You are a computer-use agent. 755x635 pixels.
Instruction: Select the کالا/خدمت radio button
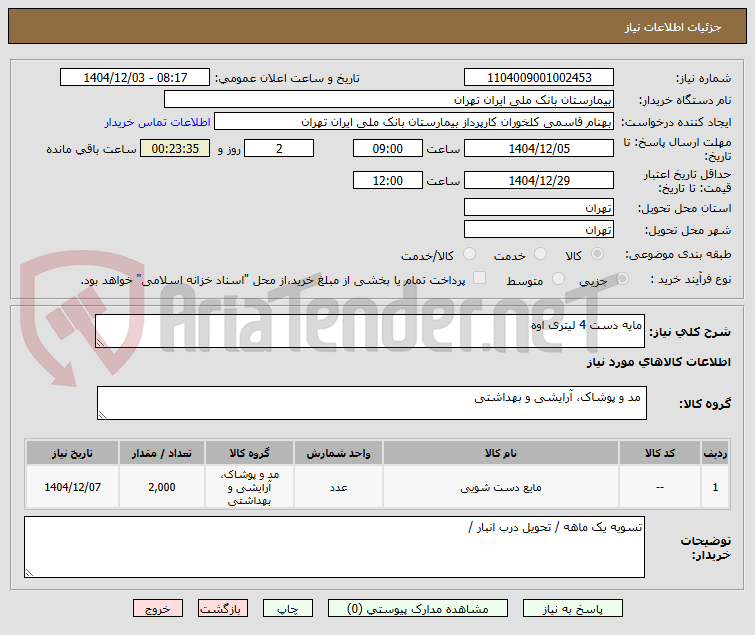pos(469,254)
